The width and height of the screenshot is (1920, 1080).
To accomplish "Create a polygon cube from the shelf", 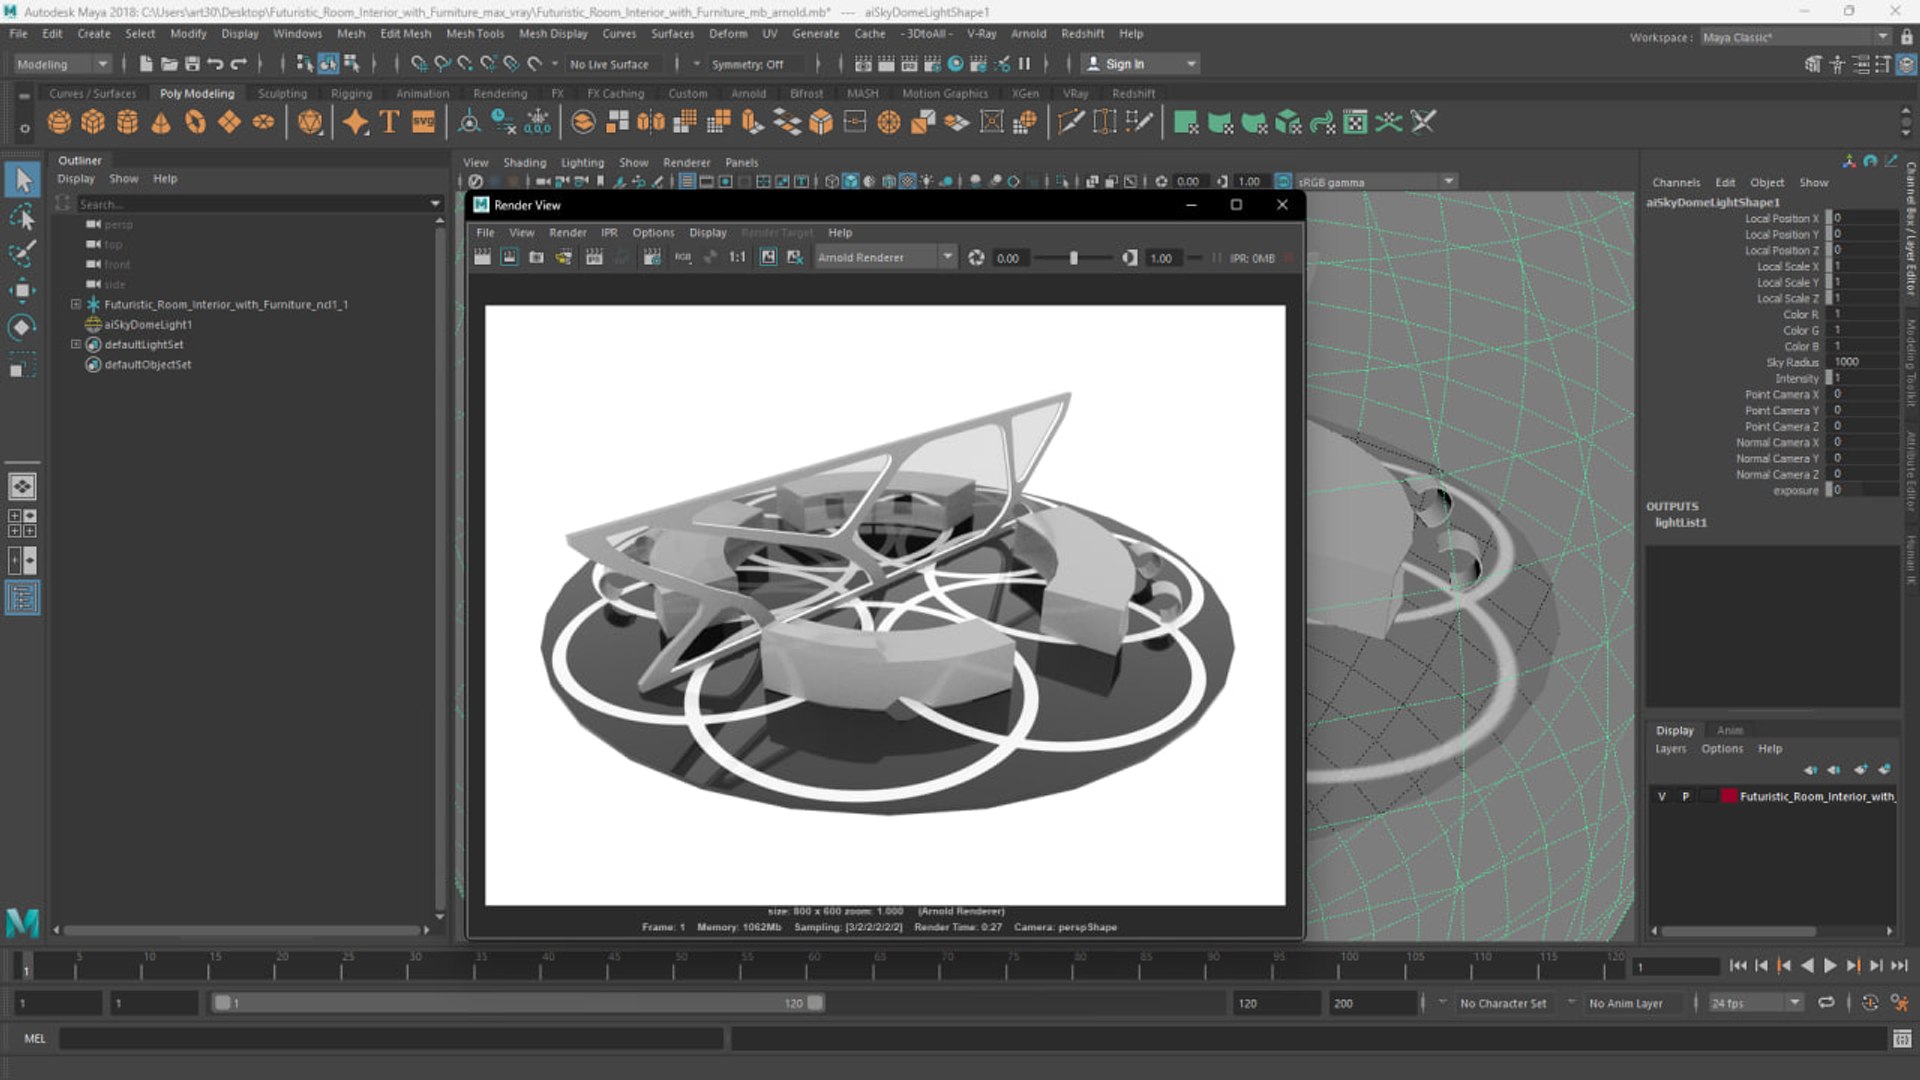I will tap(93, 122).
